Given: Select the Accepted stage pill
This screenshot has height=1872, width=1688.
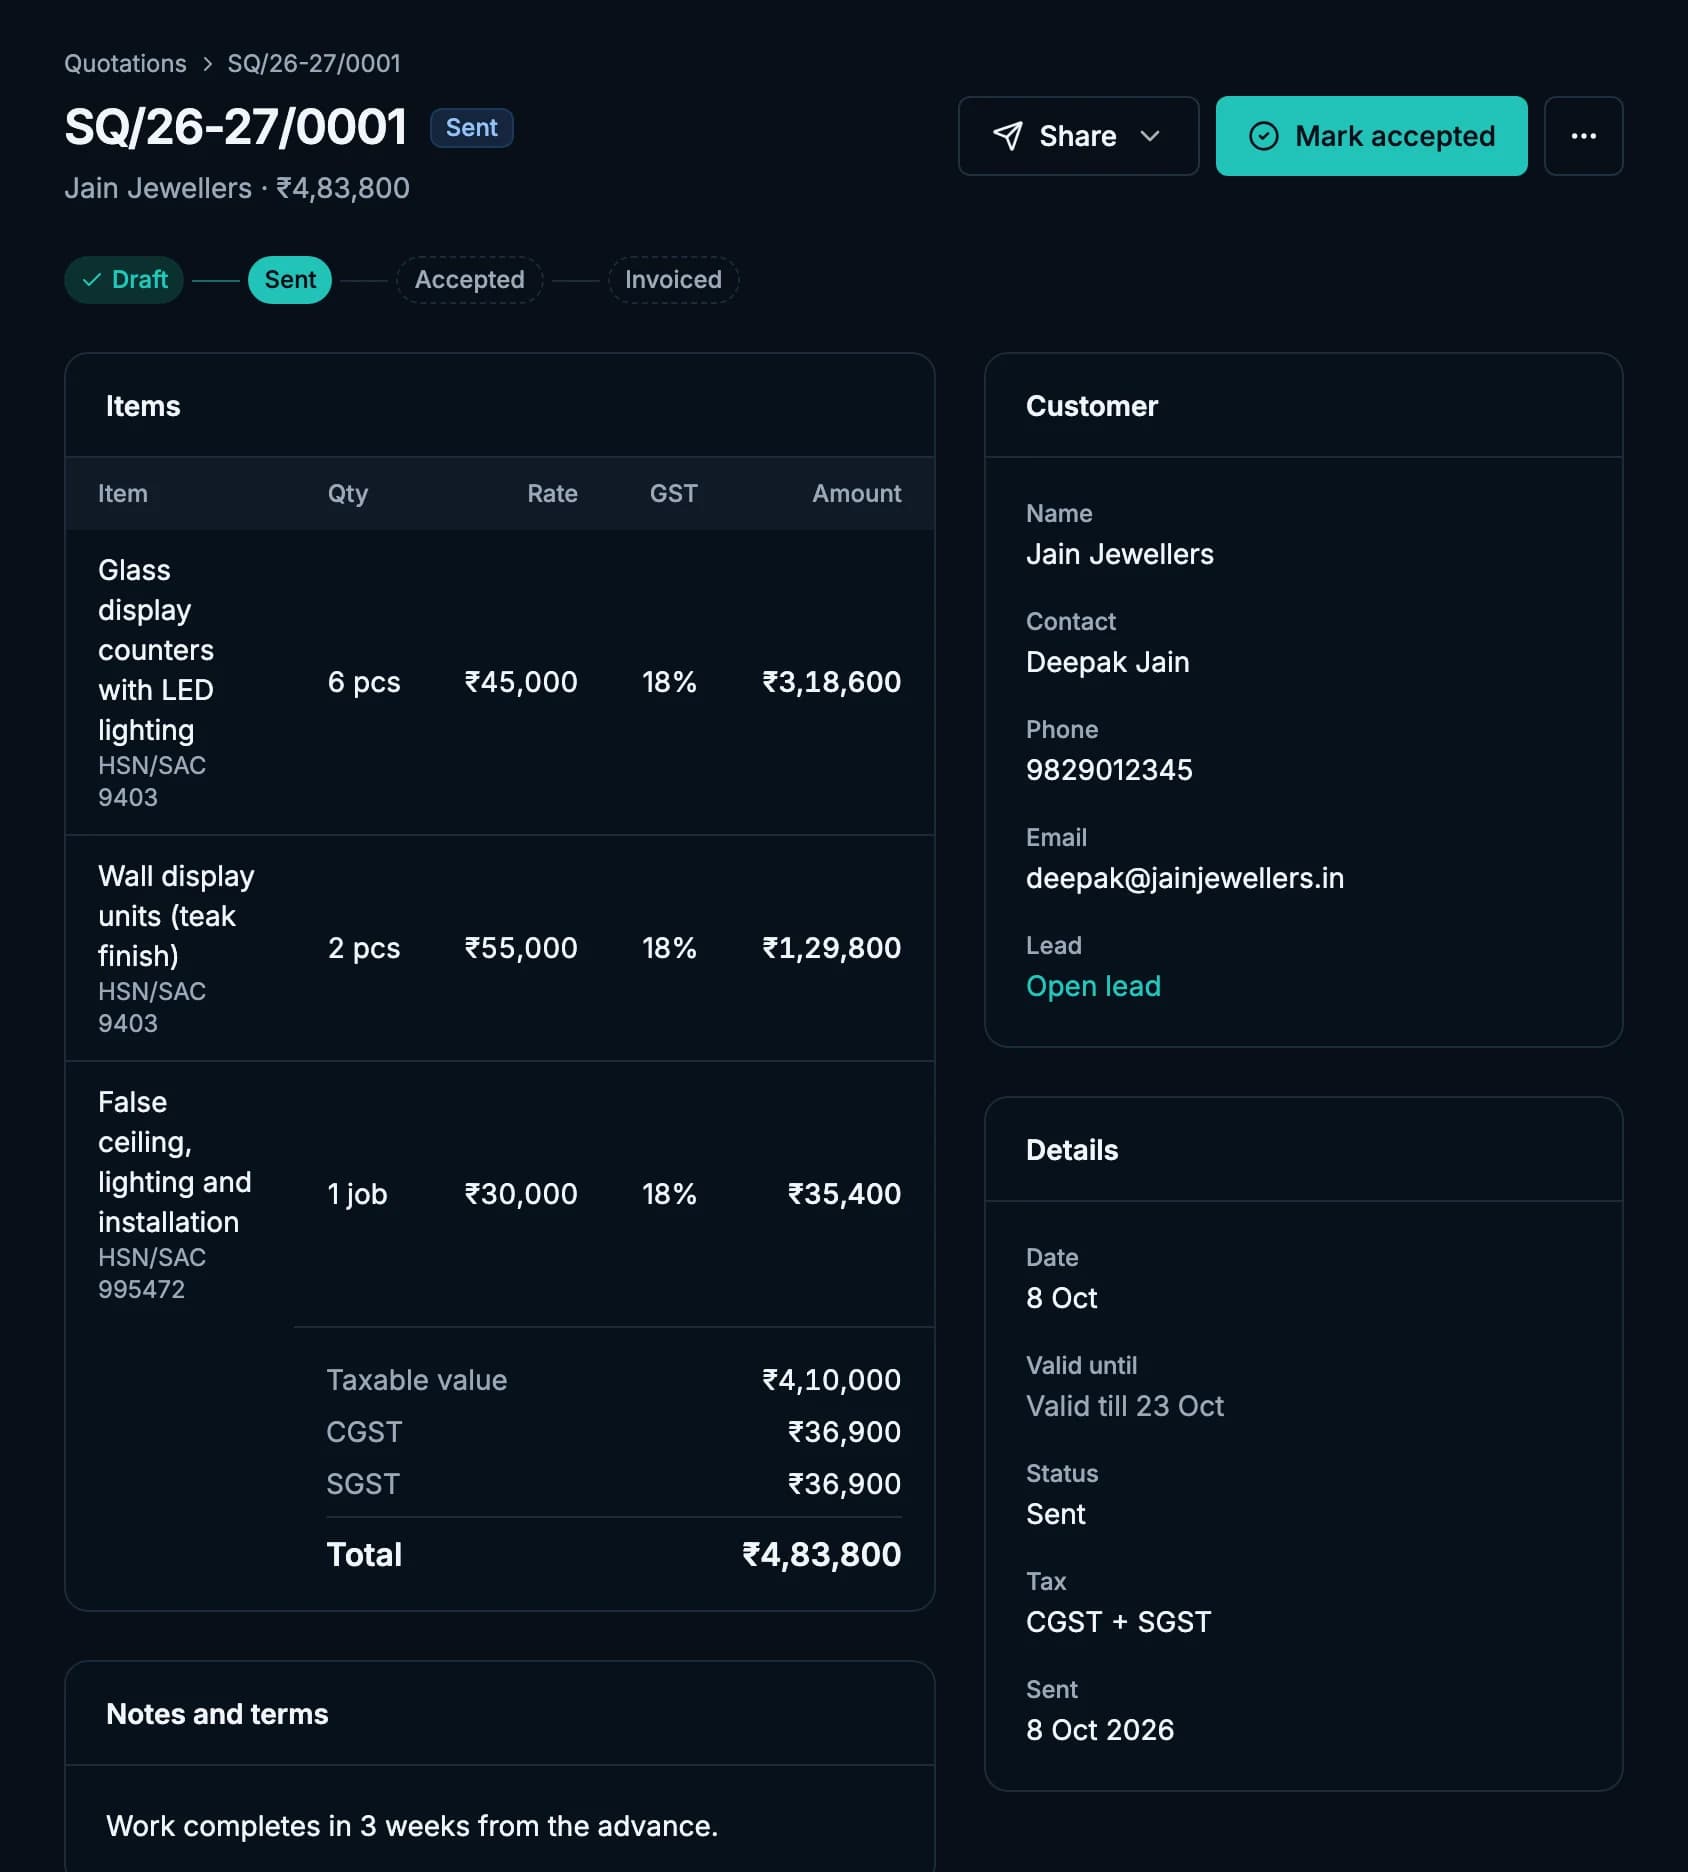Looking at the screenshot, I should (469, 280).
